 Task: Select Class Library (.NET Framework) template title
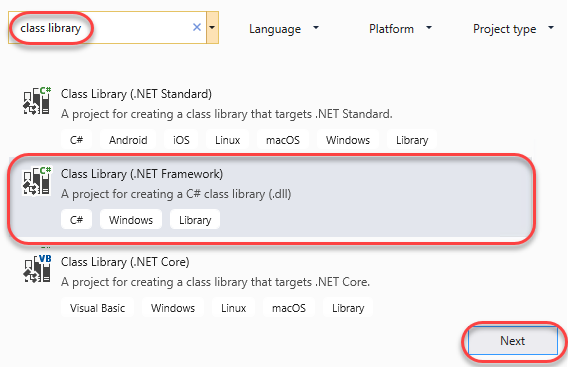tap(142, 174)
